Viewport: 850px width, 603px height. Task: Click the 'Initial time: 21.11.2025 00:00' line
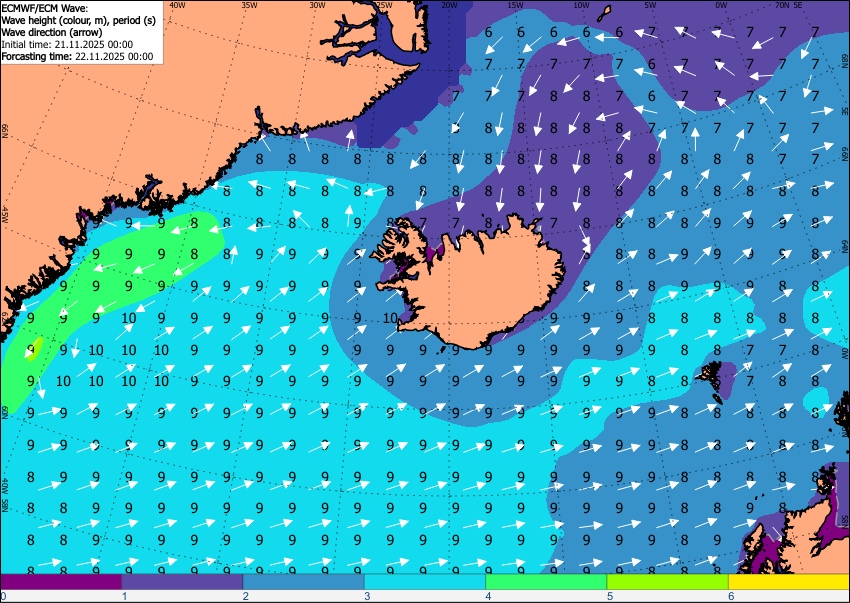click(67, 44)
